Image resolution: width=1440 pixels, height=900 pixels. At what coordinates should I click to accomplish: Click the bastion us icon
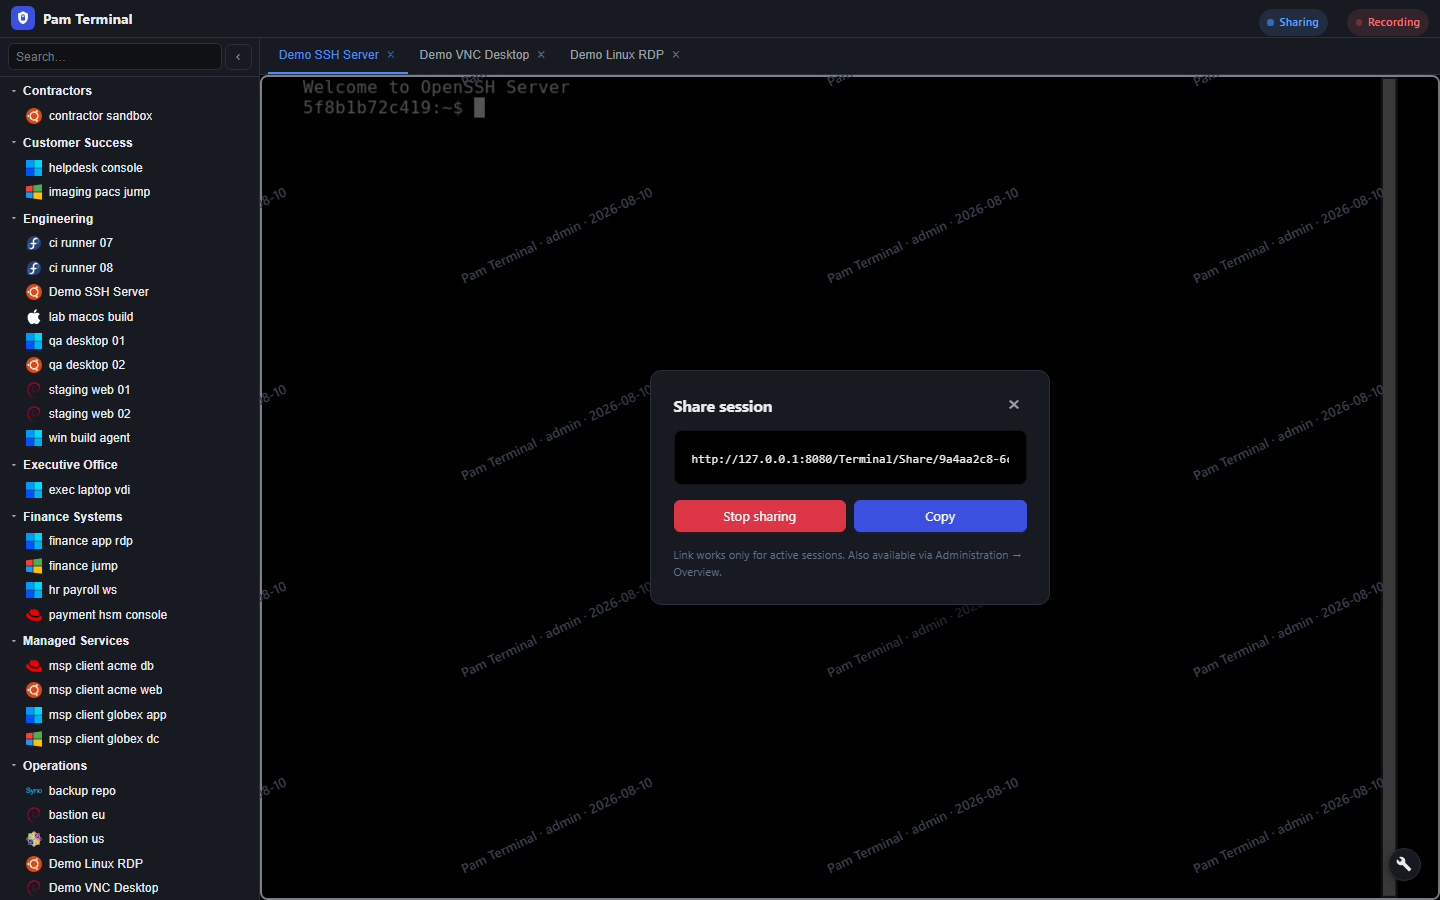click(x=34, y=839)
